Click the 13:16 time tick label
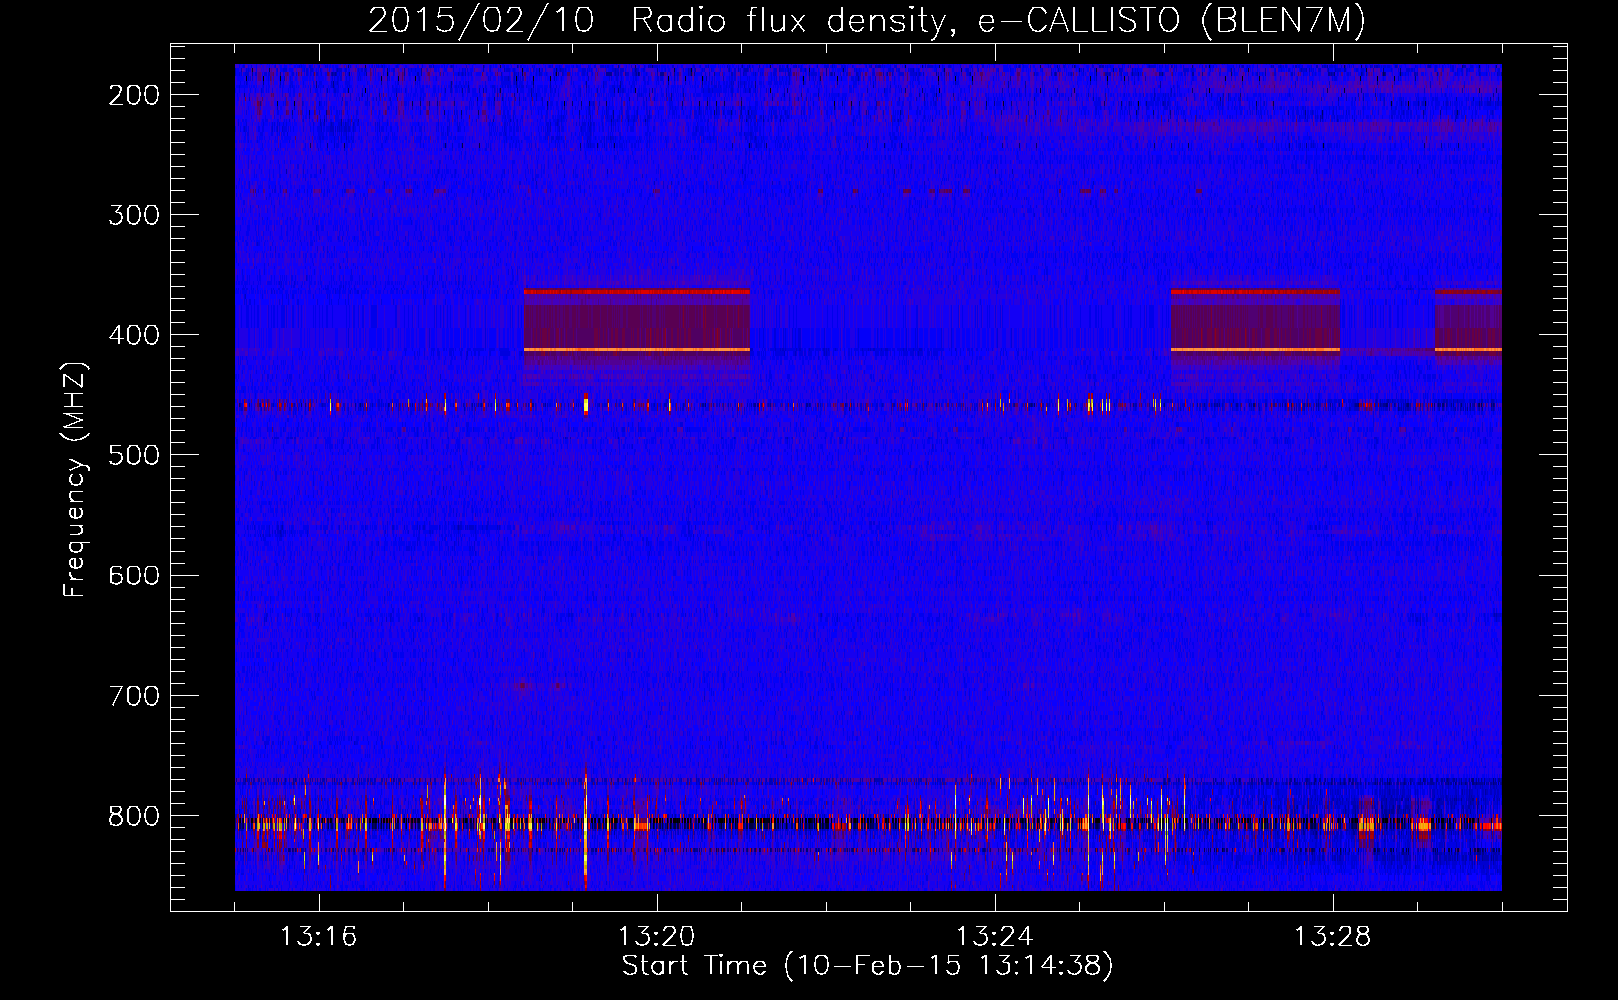The image size is (1618, 1000). point(319,937)
